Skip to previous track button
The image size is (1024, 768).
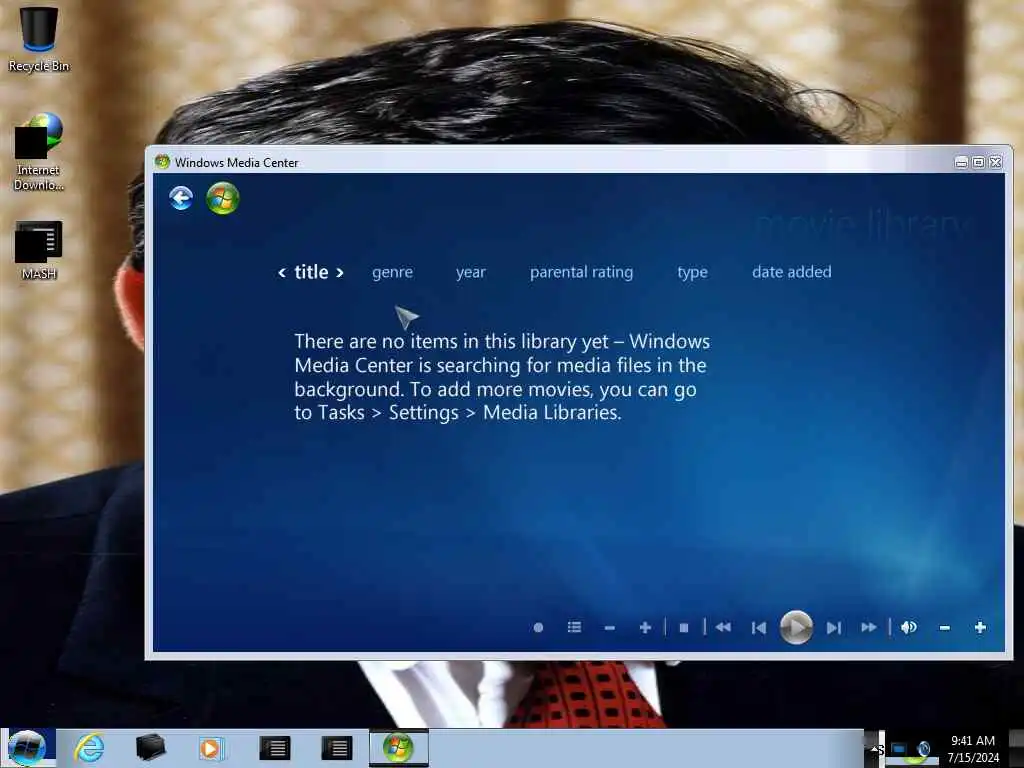(x=758, y=628)
